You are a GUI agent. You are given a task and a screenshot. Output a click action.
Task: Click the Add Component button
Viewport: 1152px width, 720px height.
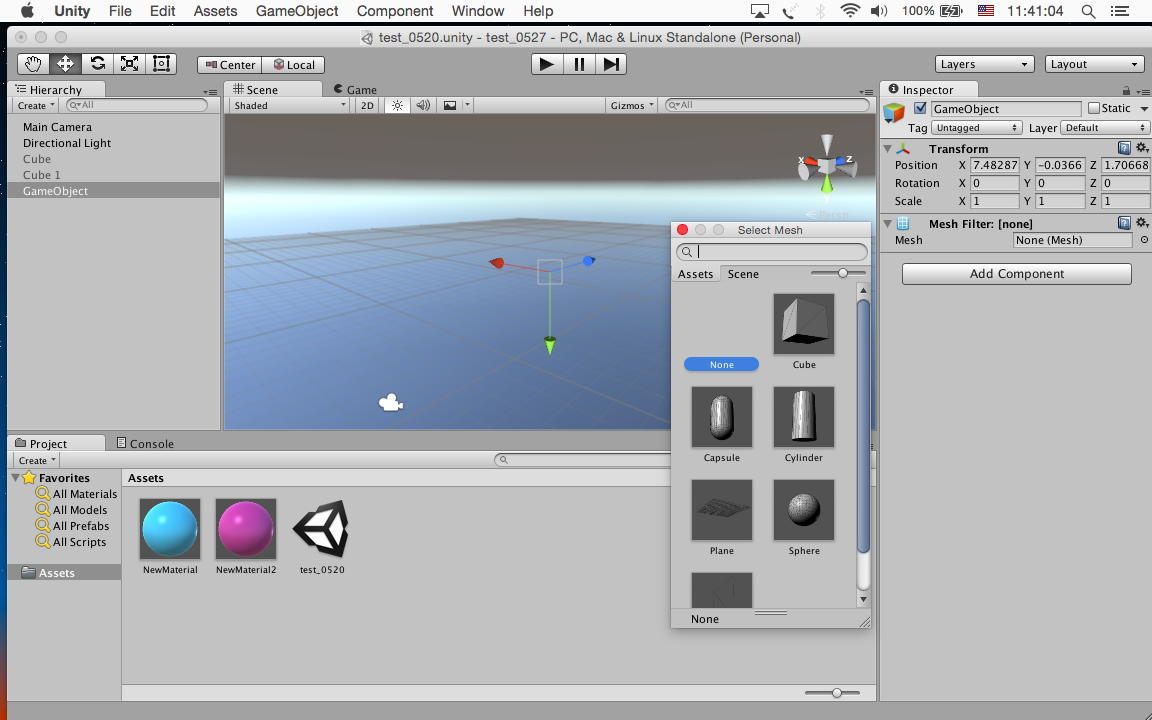pyautogui.click(x=1016, y=274)
